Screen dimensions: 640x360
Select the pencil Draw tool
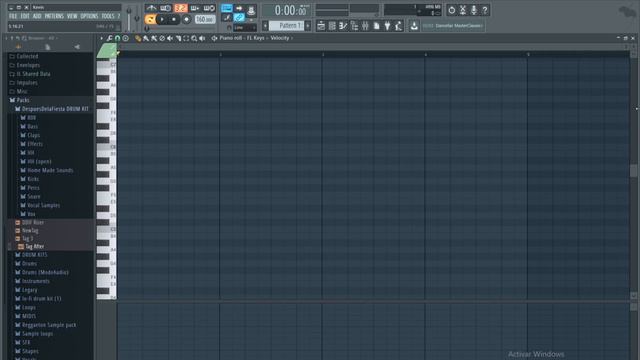[138, 38]
